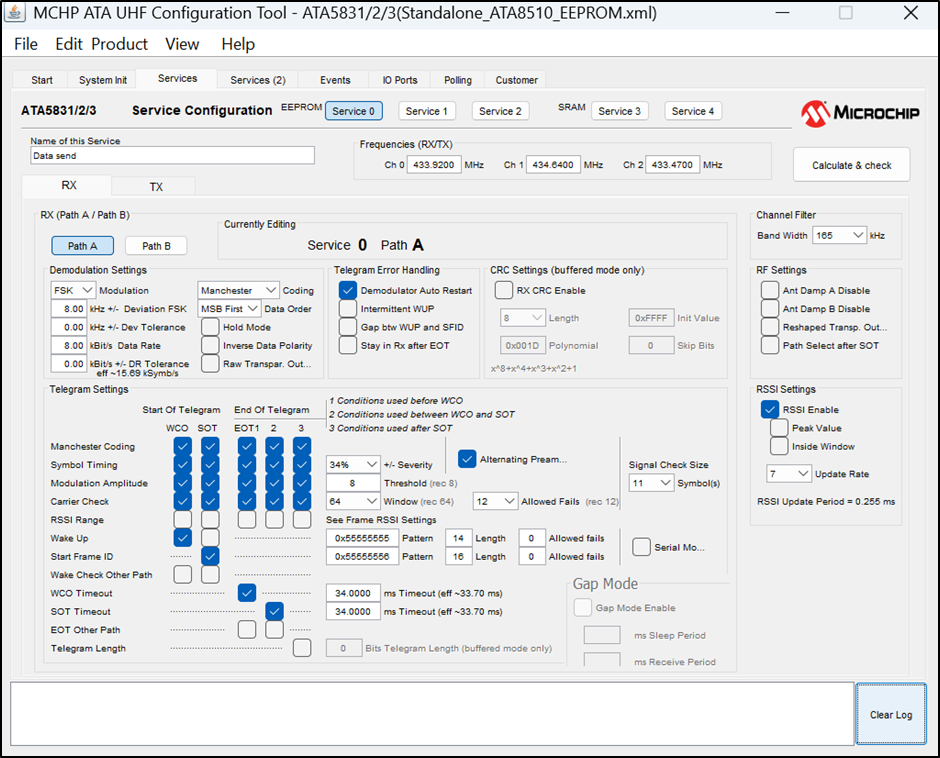The image size is (940, 758).
Task: Enable RX CRC Enable checkbox
Action: click(x=504, y=290)
